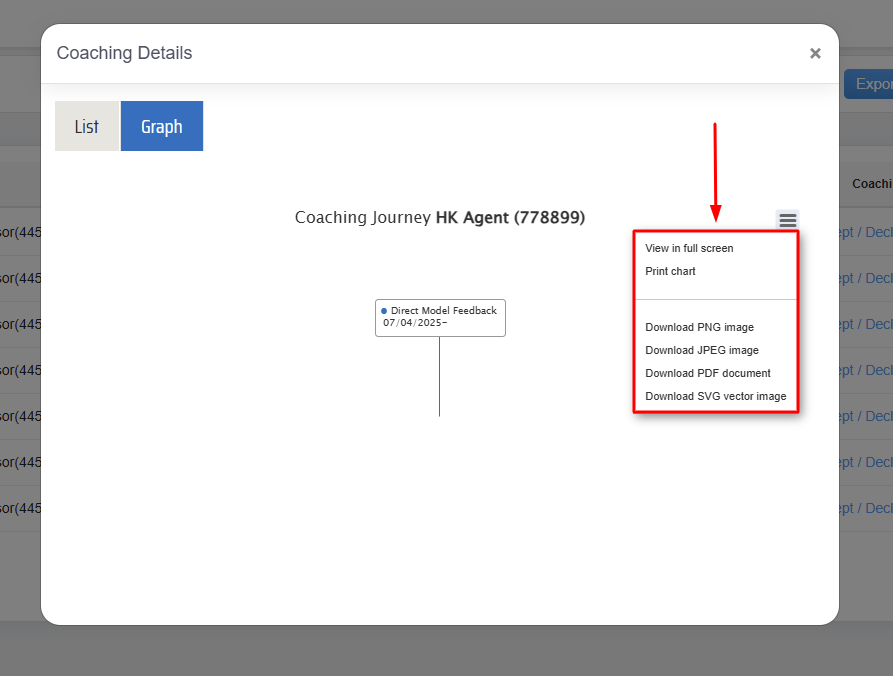Choose Download PDF document
Screen dimensions: 893x676
click(707, 373)
